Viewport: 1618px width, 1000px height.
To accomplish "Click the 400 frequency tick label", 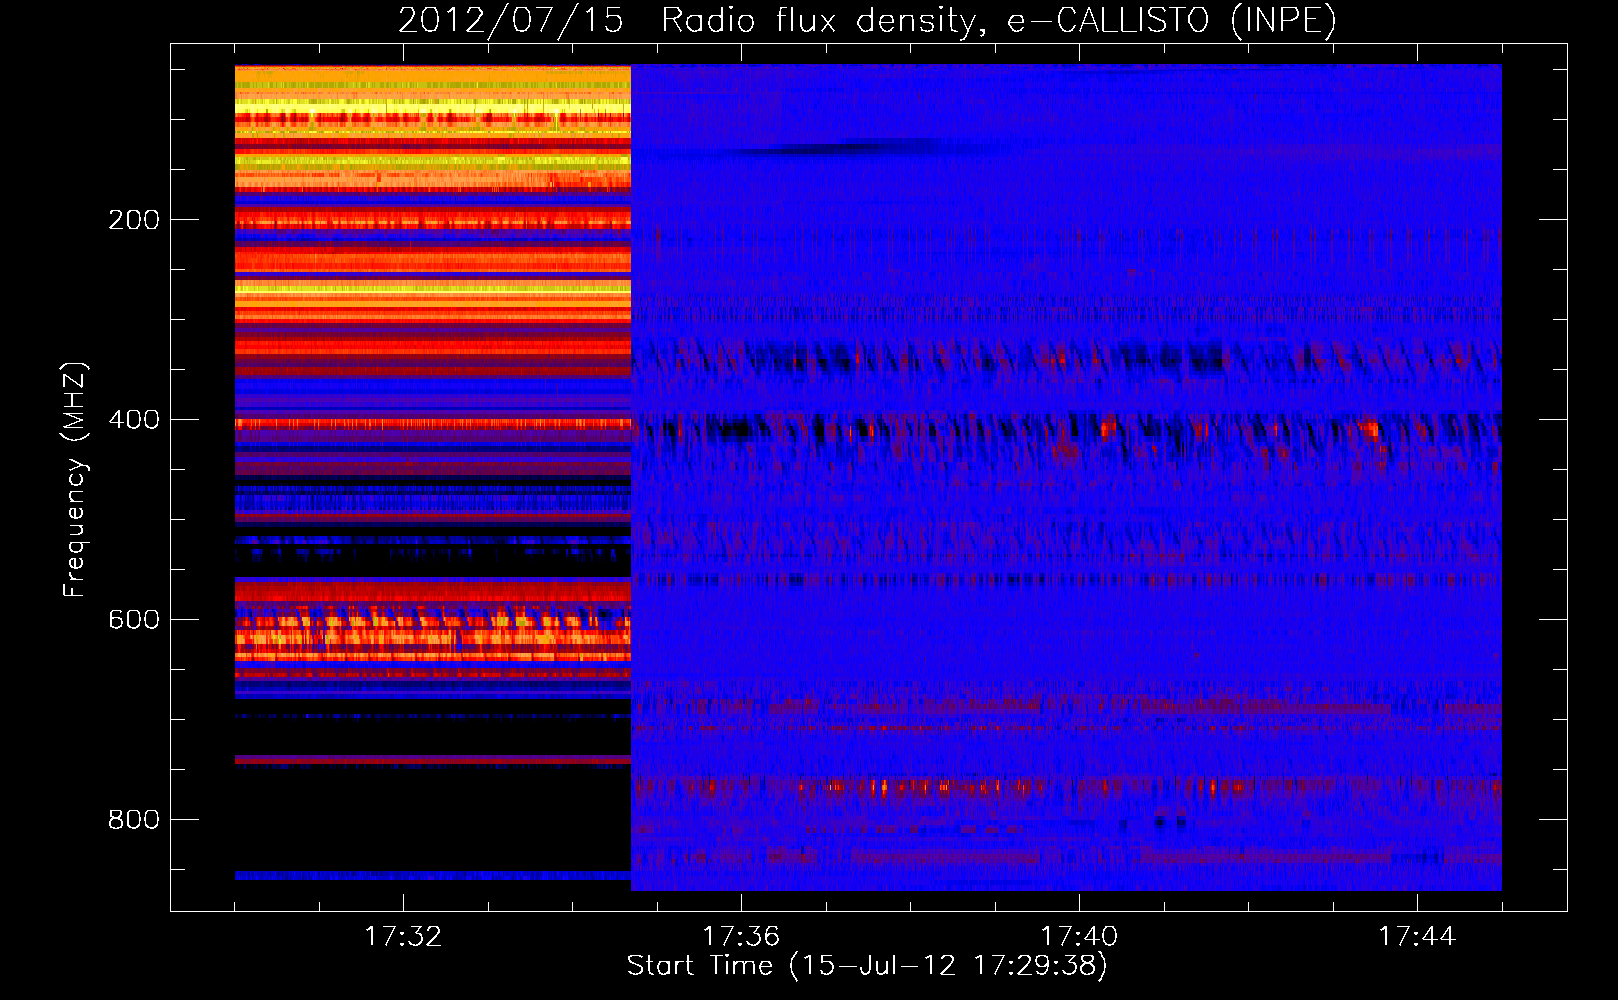I will 134,420.
